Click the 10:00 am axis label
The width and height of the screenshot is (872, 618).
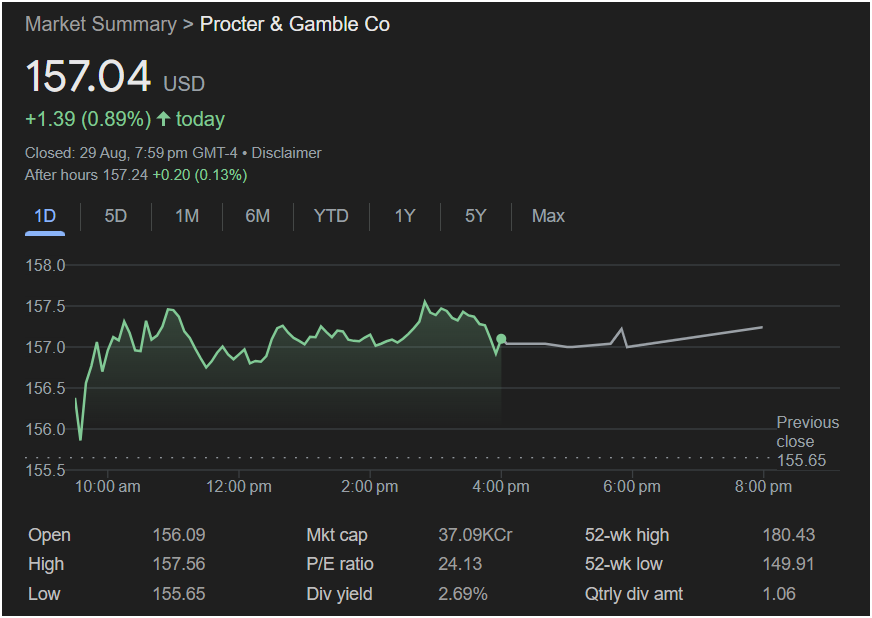pyautogui.click(x=107, y=487)
